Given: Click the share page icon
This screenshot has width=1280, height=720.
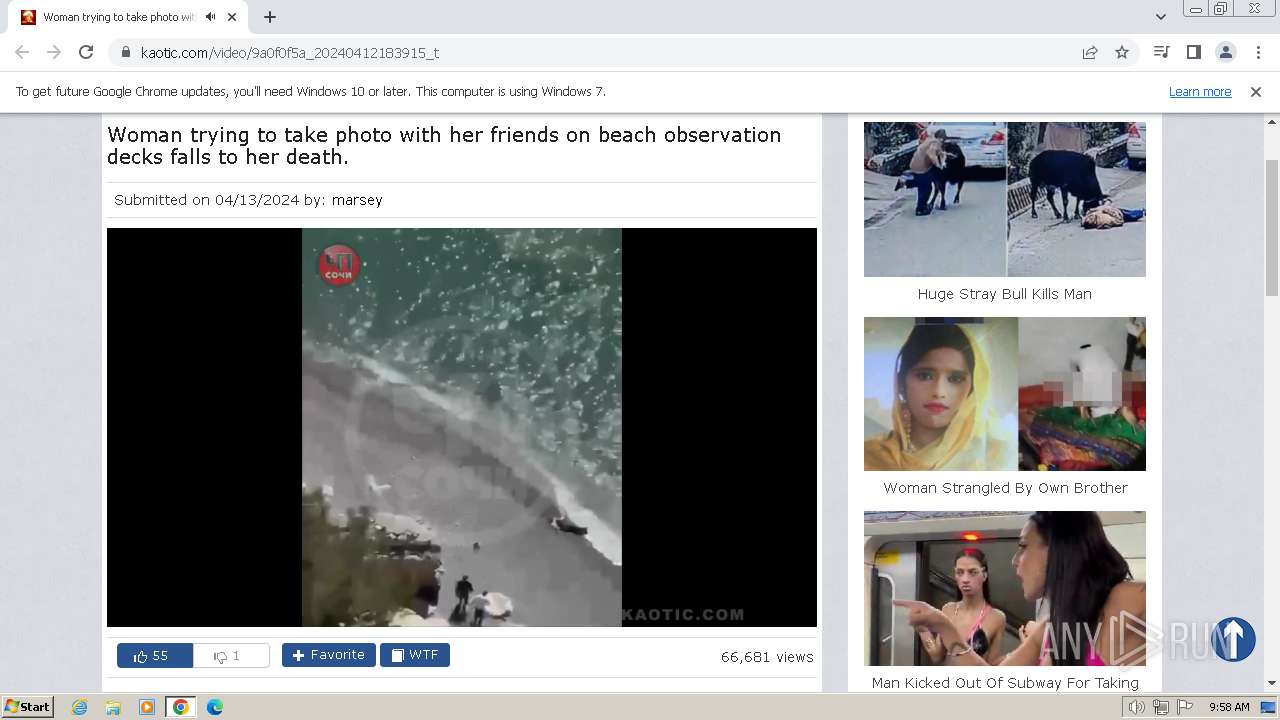Looking at the screenshot, I should click(1090, 52).
